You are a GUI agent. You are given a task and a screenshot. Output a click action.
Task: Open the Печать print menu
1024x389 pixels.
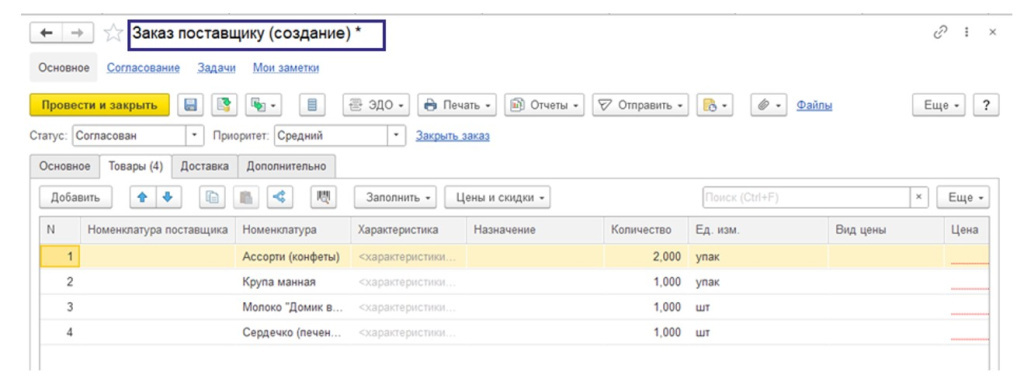click(456, 105)
